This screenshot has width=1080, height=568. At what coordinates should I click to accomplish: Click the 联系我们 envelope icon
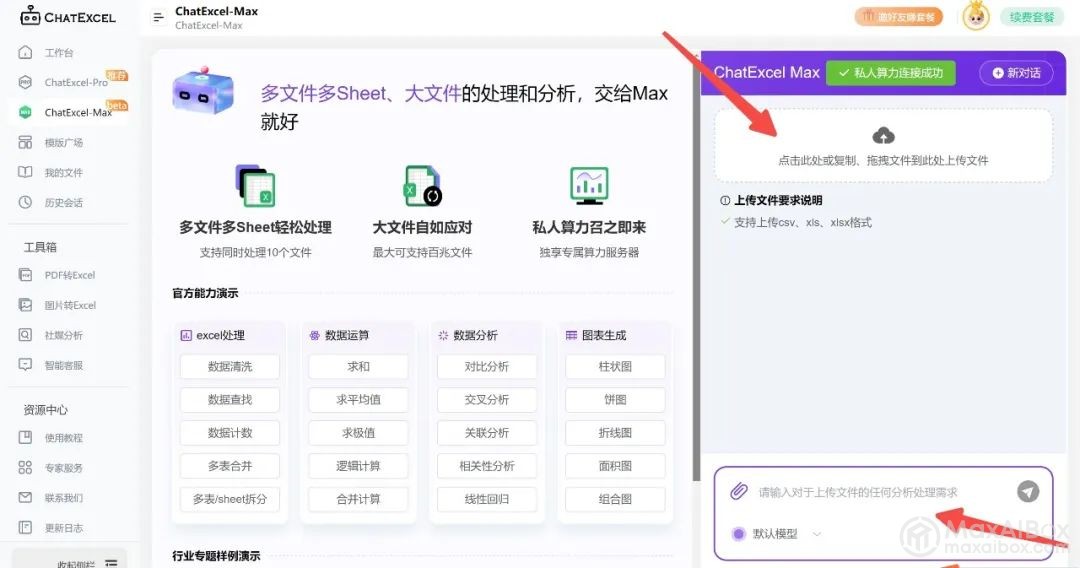pos(25,497)
